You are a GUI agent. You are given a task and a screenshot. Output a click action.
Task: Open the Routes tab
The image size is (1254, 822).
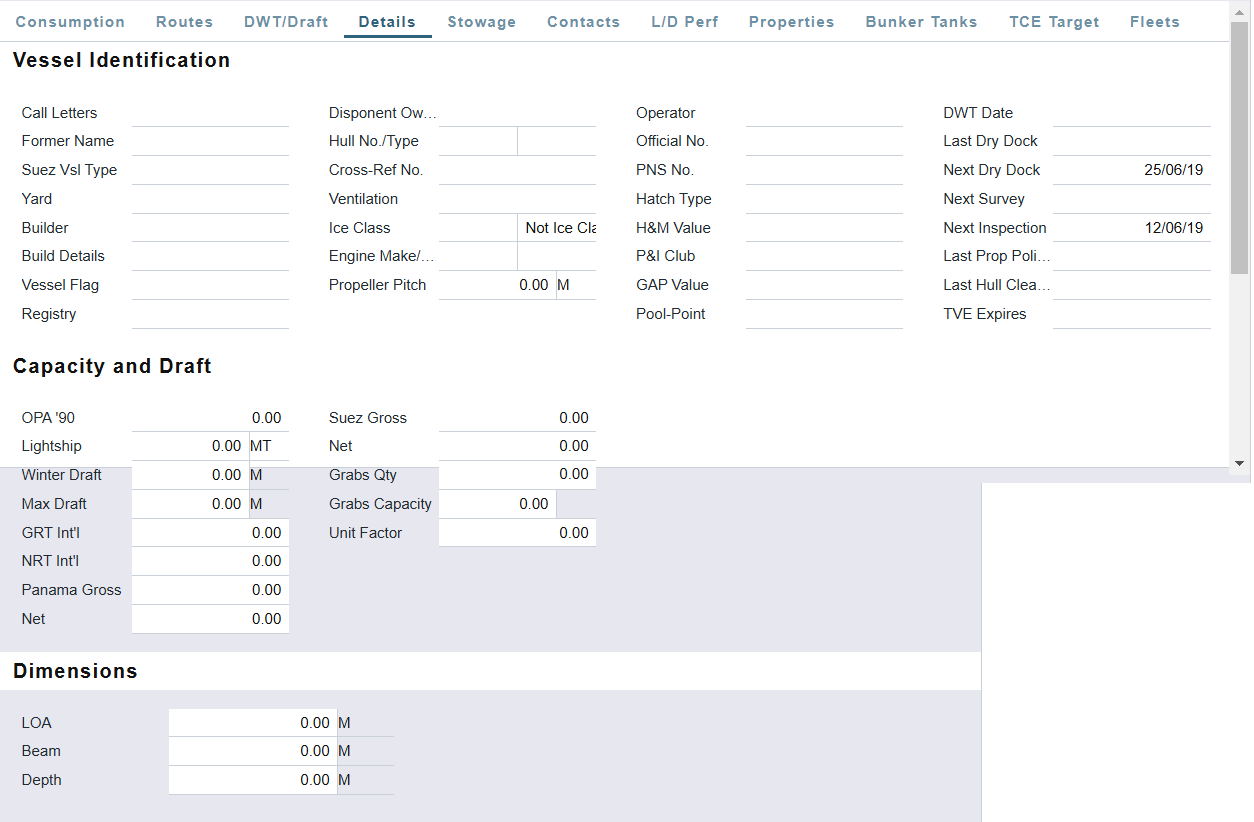point(184,21)
